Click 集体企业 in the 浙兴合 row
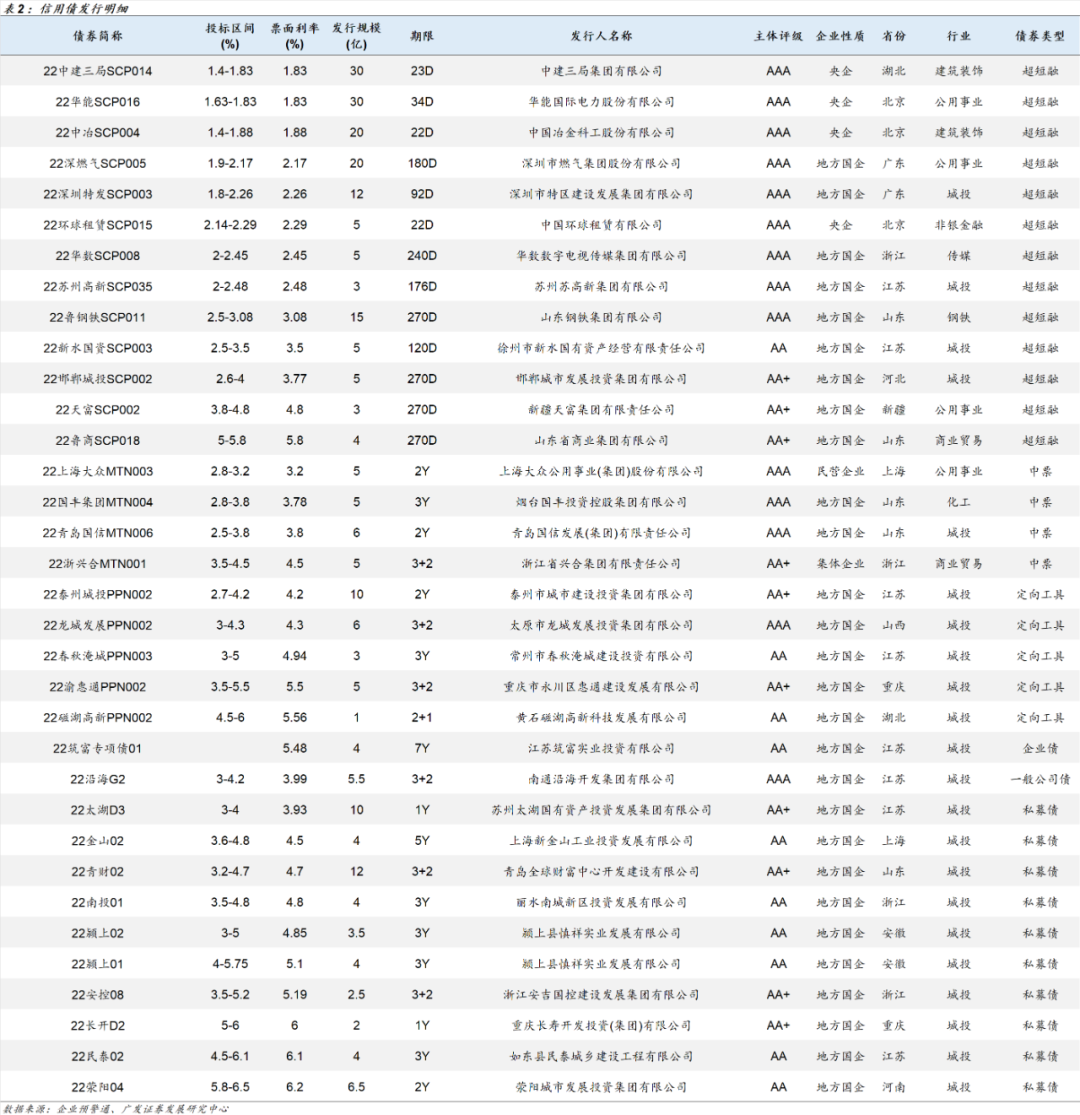 (x=840, y=564)
